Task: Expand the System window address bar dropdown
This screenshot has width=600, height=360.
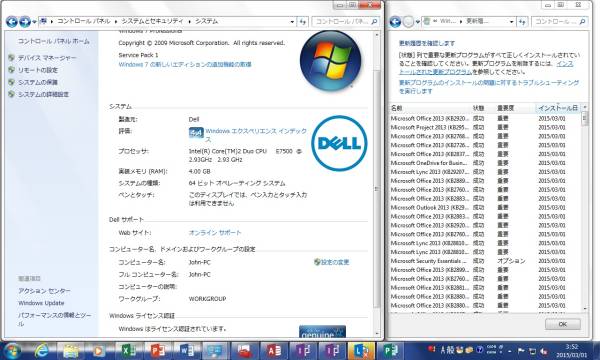Action: pos(292,22)
